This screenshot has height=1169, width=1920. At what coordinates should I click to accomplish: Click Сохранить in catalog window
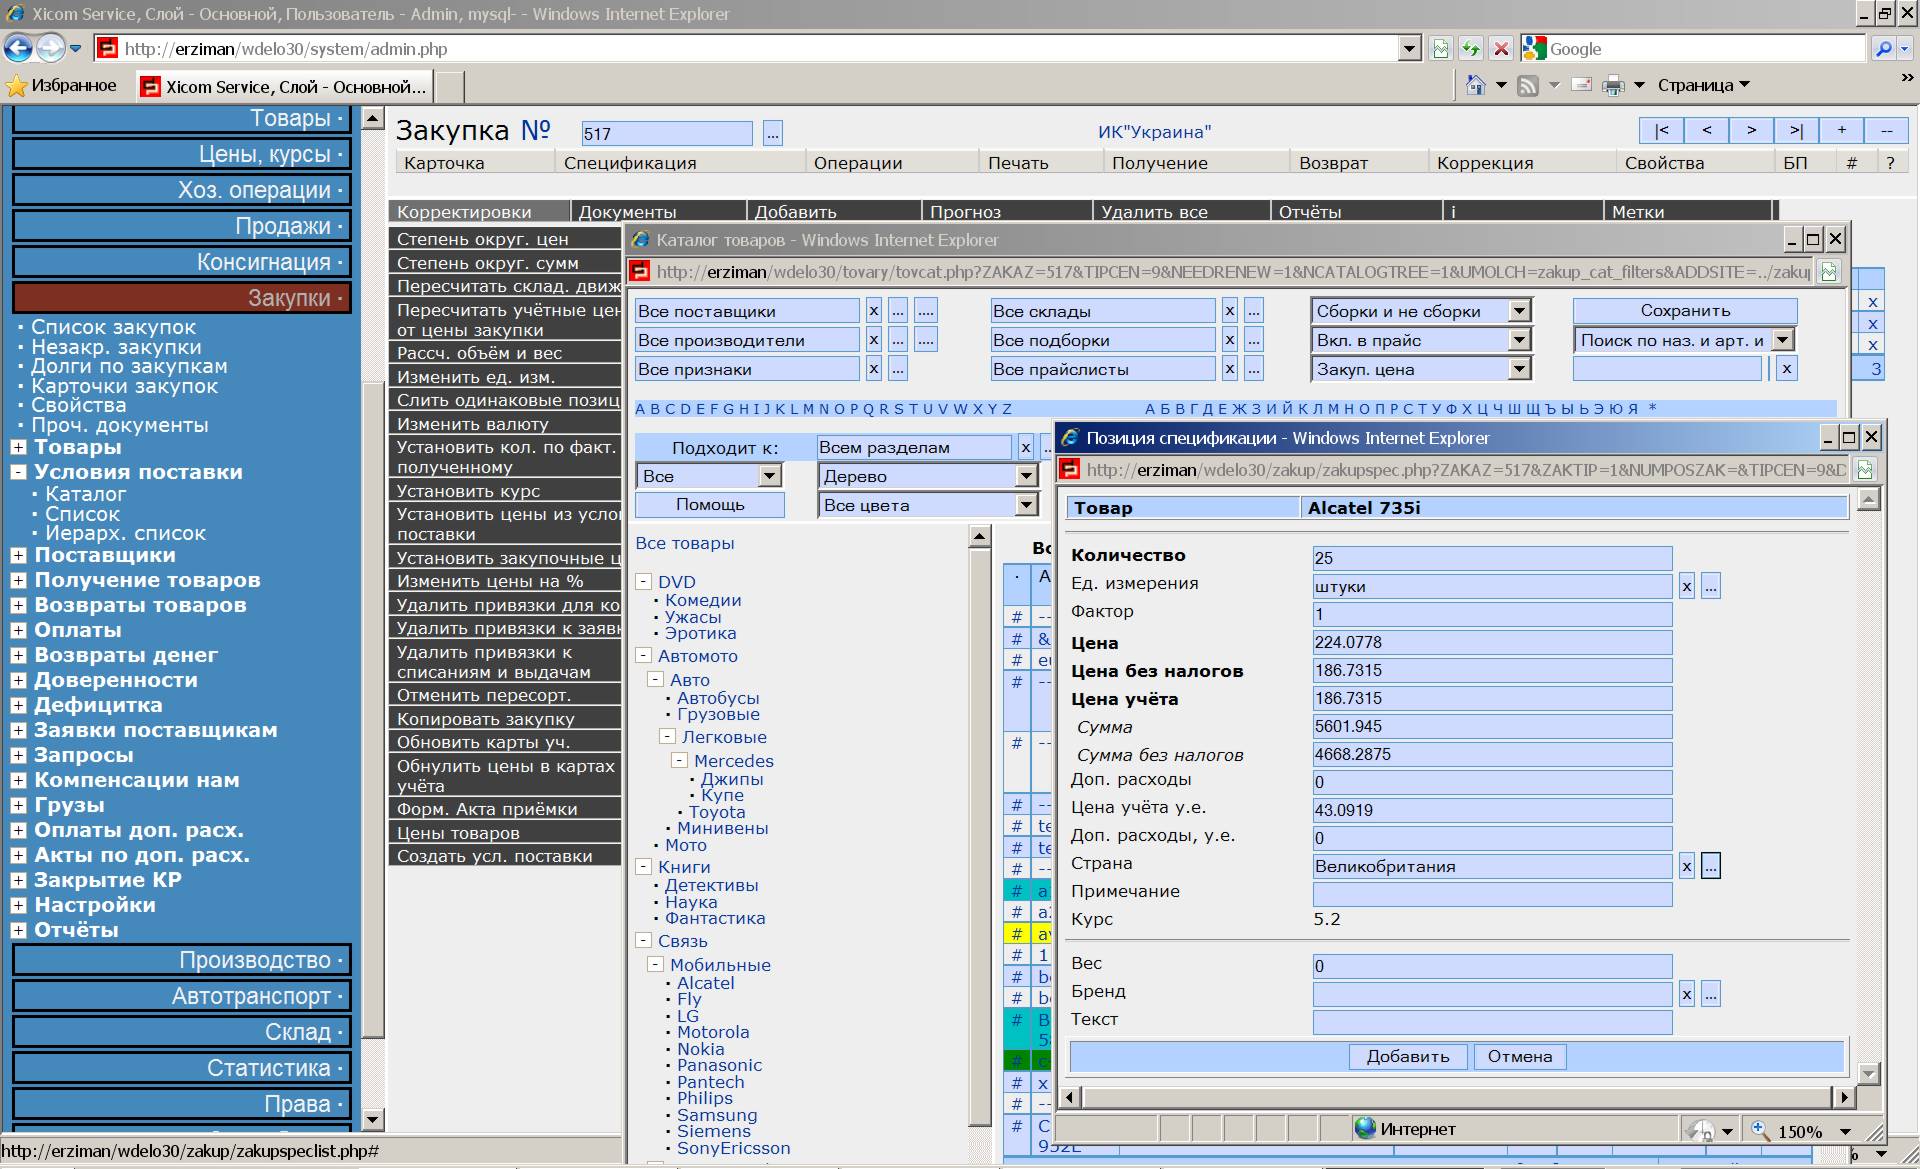click(1685, 311)
